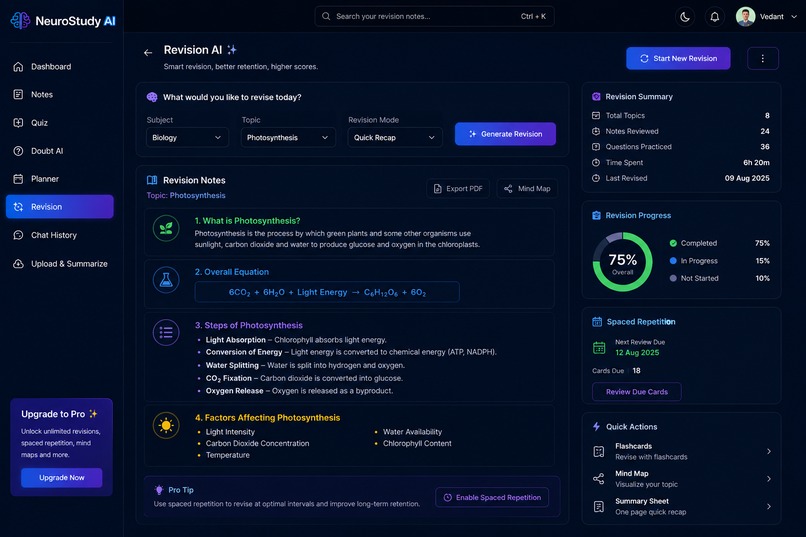806x537 pixels.
Task: Click the Summary Sheet document icon
Action: coord(599,507)
